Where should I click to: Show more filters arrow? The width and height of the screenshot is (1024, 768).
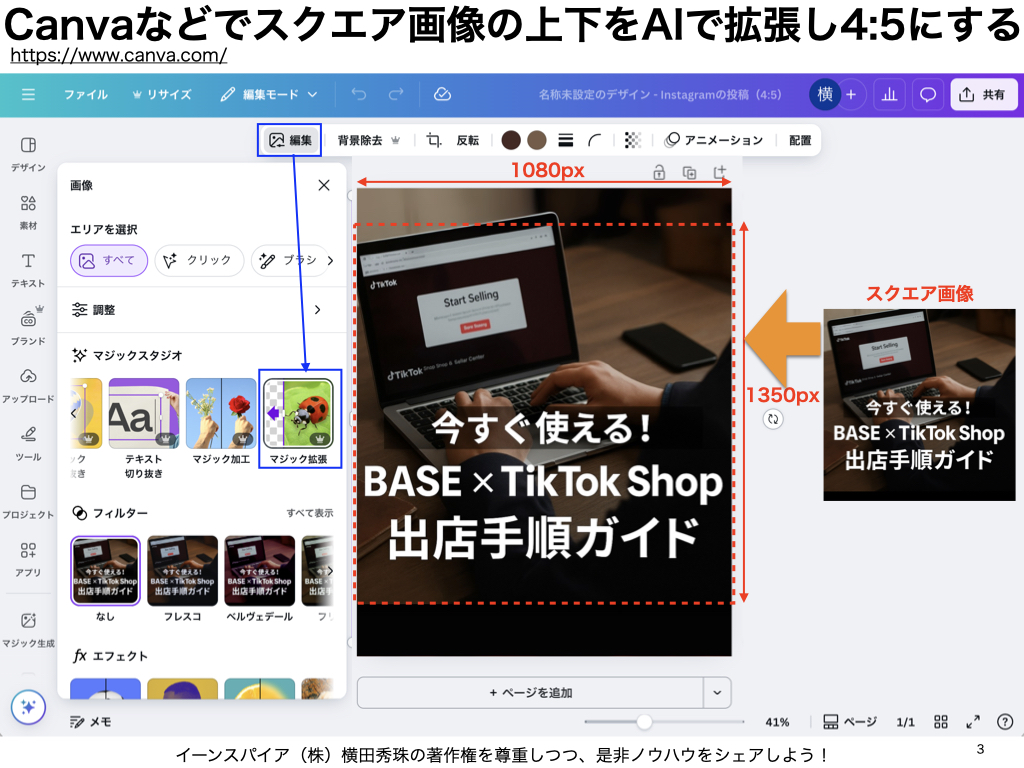(x=330, y=571)
